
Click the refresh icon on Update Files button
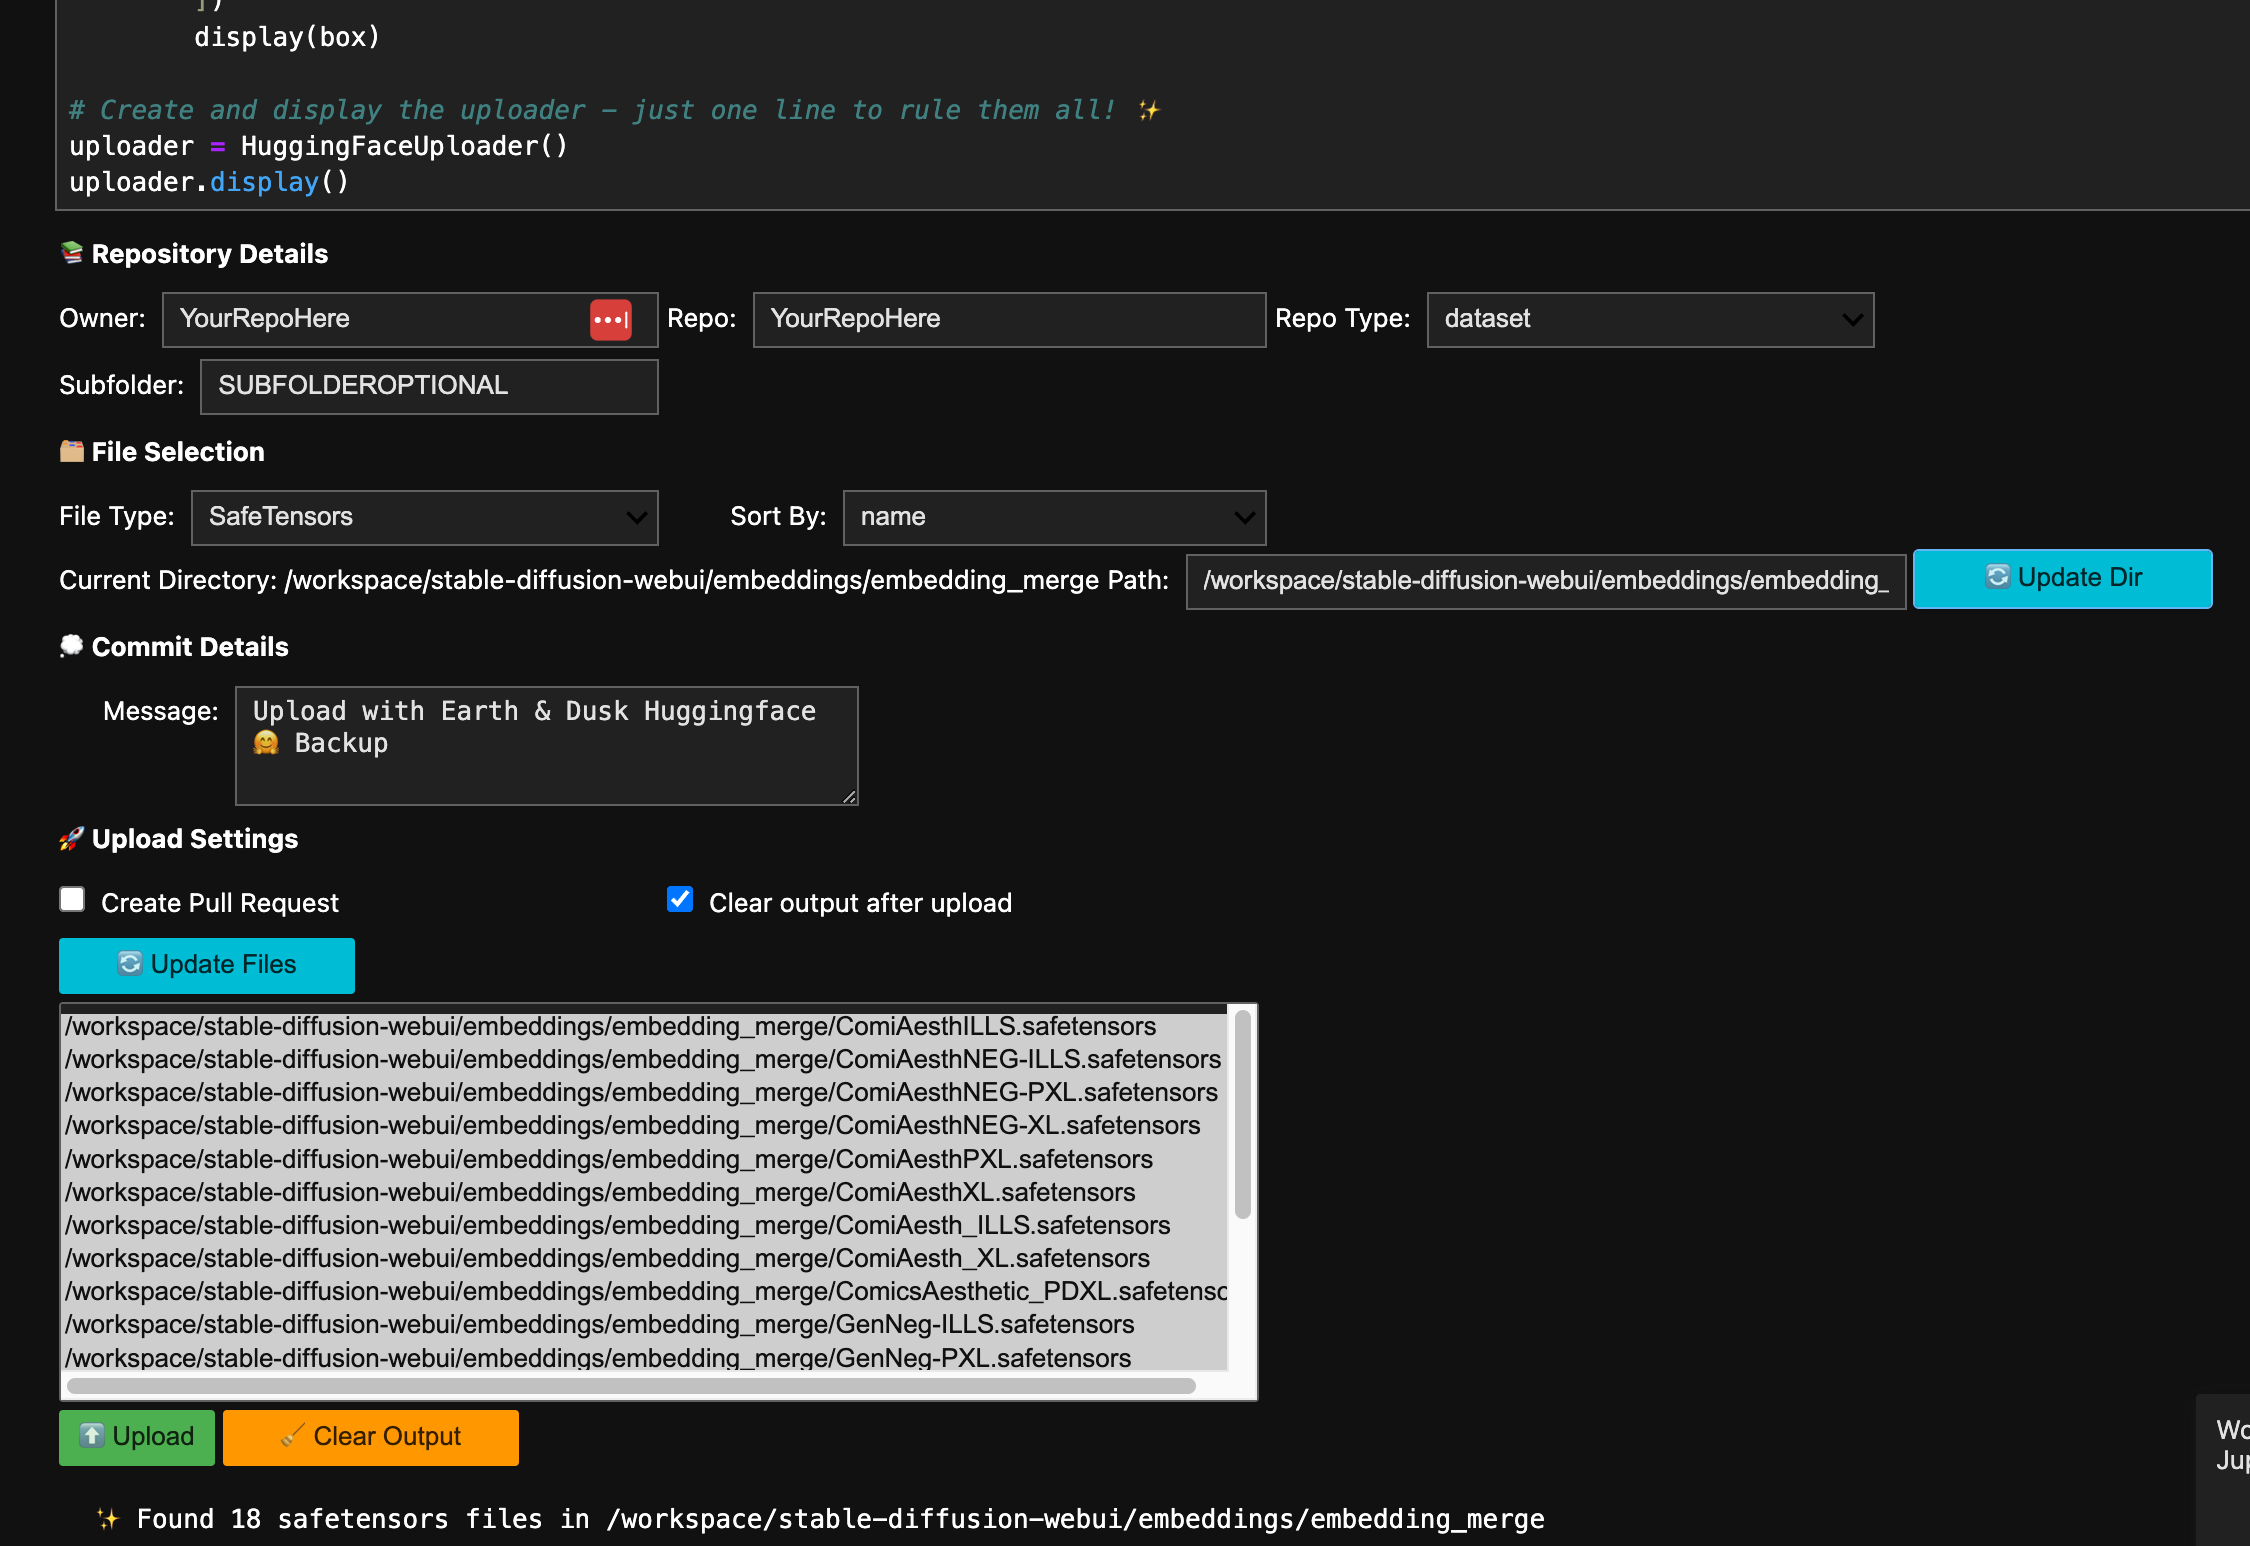130,963
